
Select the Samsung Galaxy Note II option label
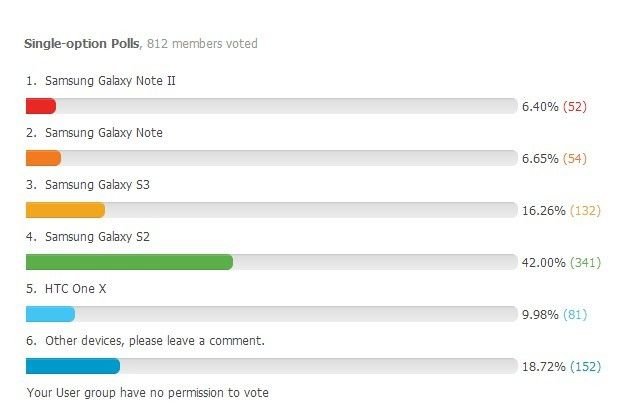point(110,81)
